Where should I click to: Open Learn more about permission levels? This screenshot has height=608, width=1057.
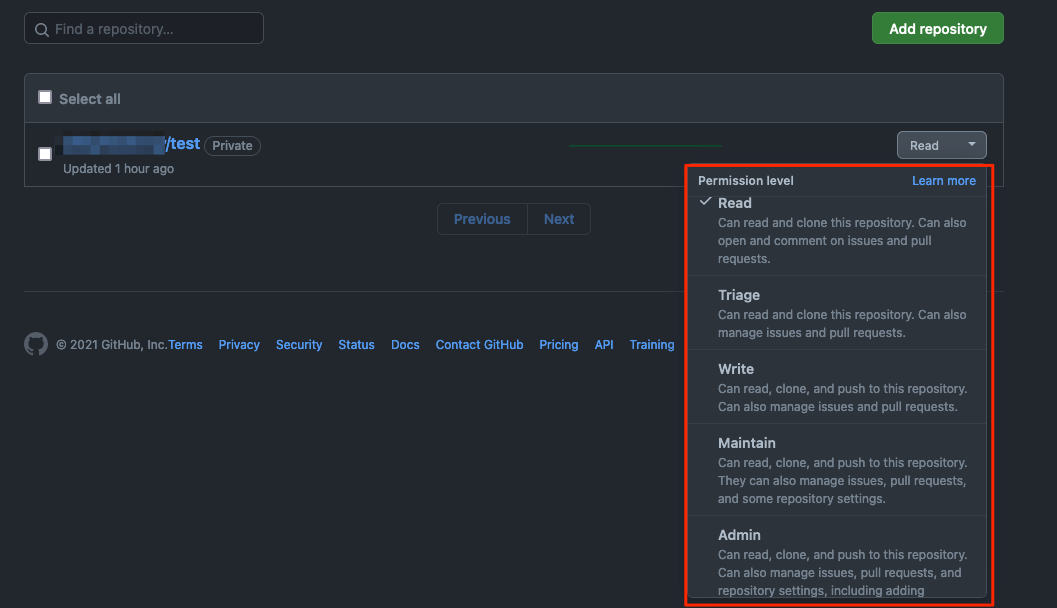943,181
